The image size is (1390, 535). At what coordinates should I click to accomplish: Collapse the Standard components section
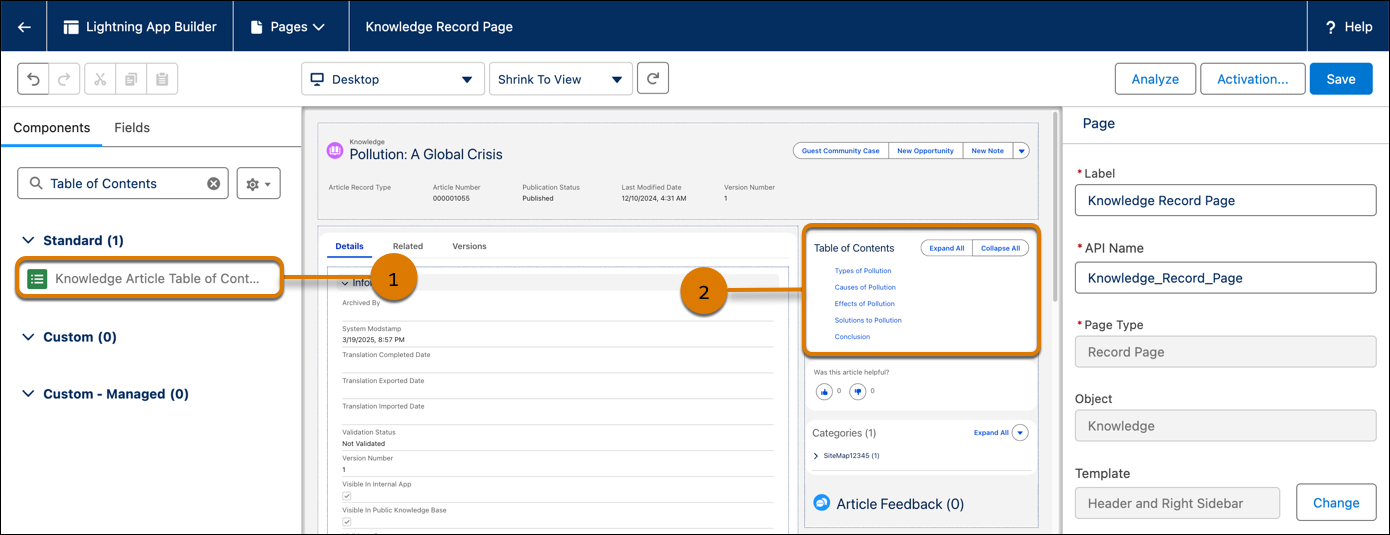pyautogui.click(x=28, y=241)
